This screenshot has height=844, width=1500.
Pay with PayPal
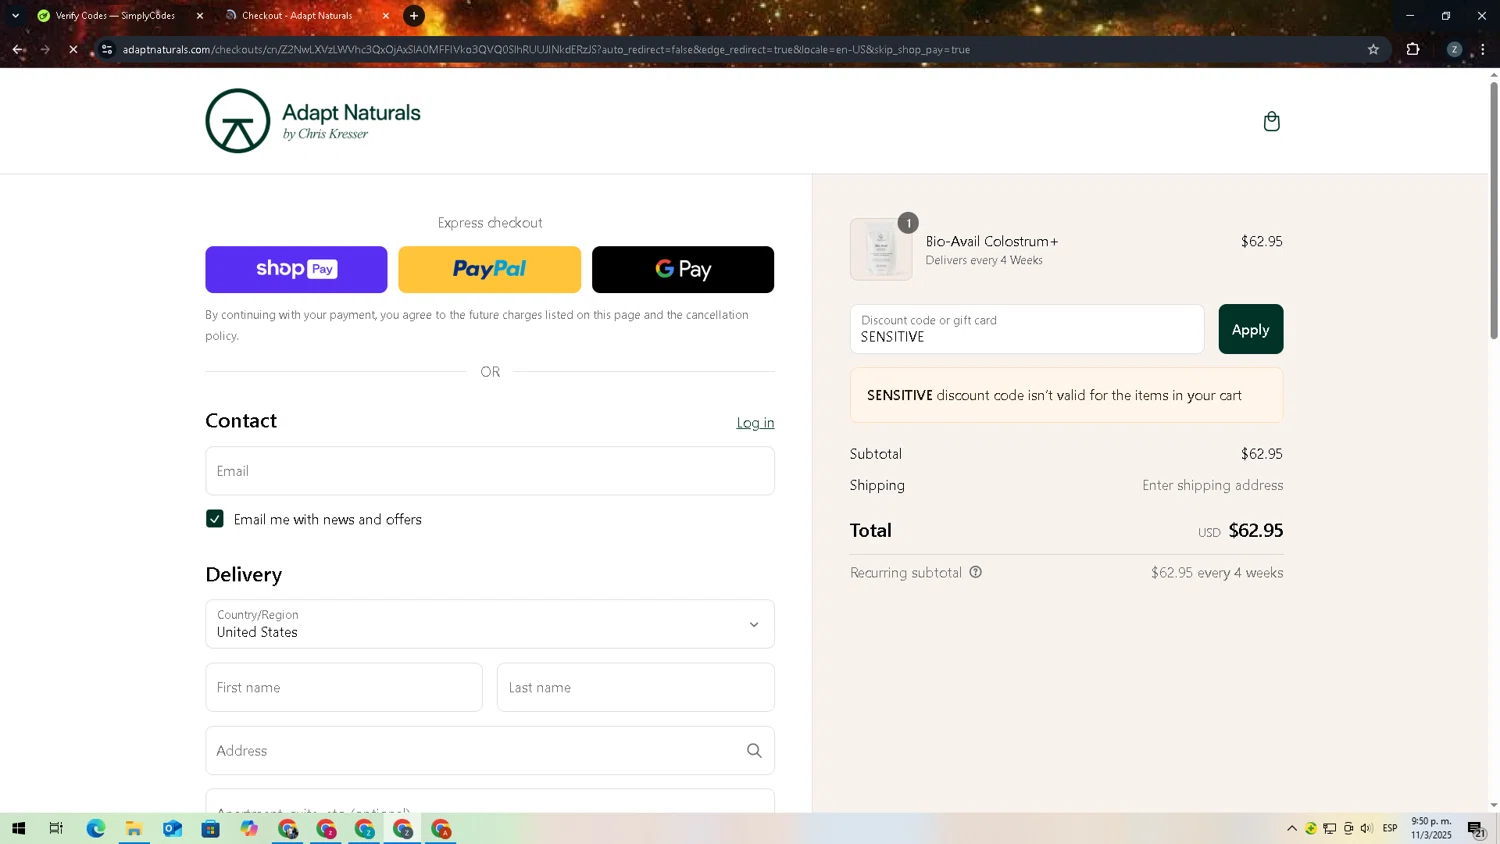point(489,269)
